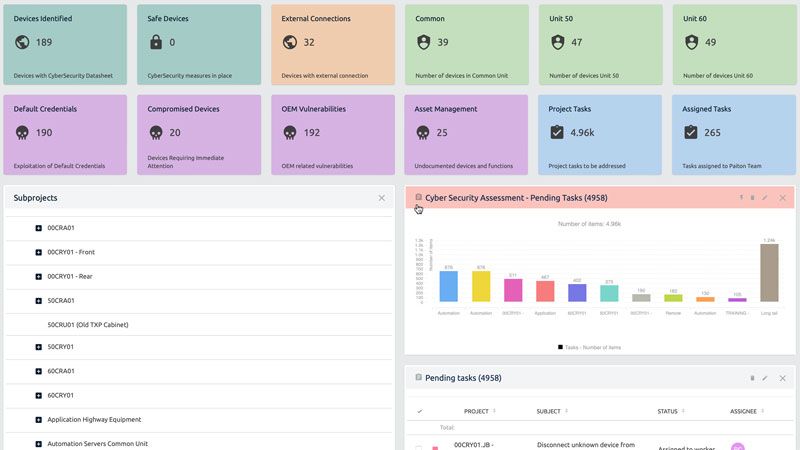
Task: Click the shield icon in Unit 50 card
Action: tap(558, 42)
